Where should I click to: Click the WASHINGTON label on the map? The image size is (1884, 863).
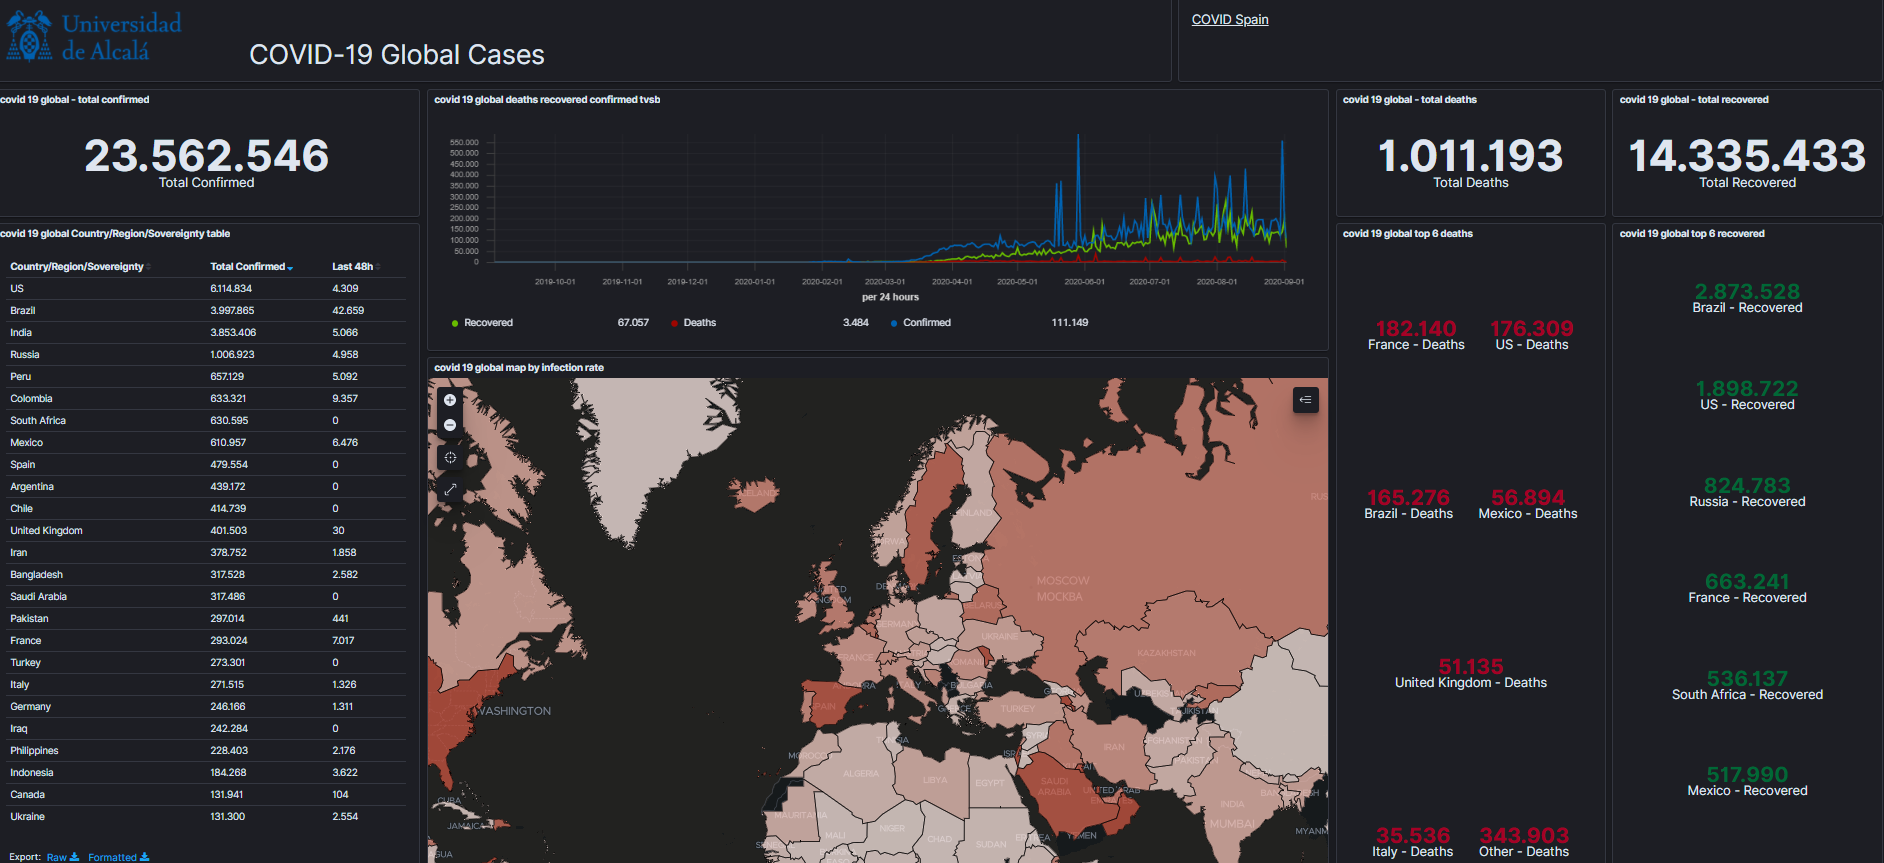click(515, 711)
